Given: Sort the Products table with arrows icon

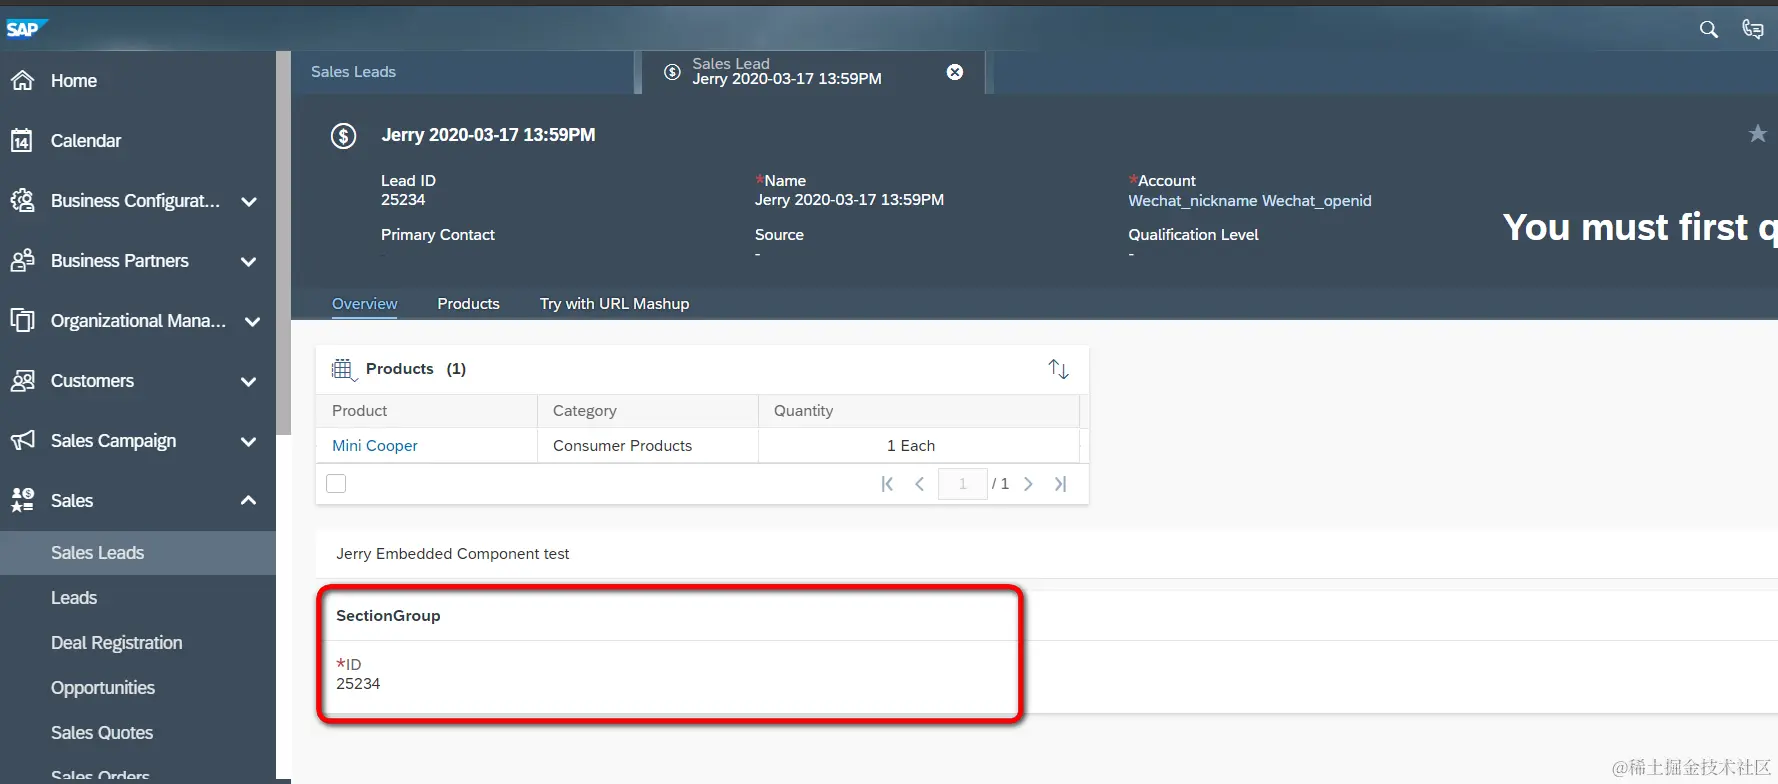Looking at the screenshot, I should click(x=1059, y=369).
